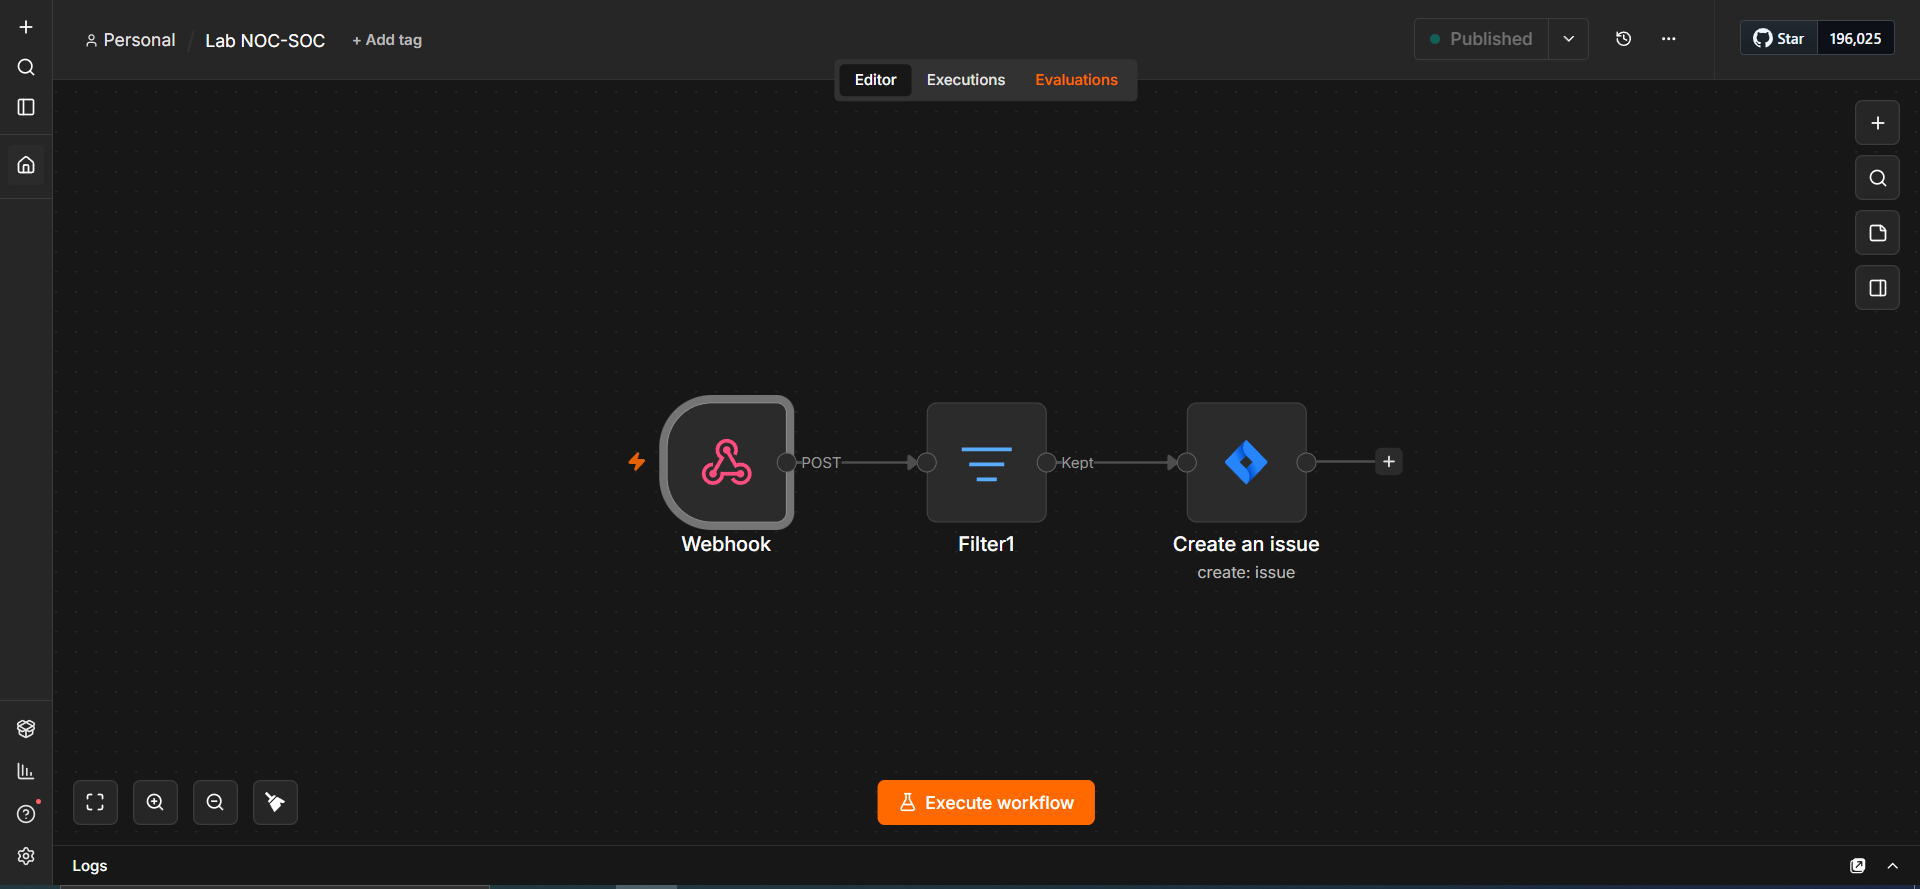Click the Create an issue input handle
Viewport: 1920px width, 889px height.
[1187, 462]
